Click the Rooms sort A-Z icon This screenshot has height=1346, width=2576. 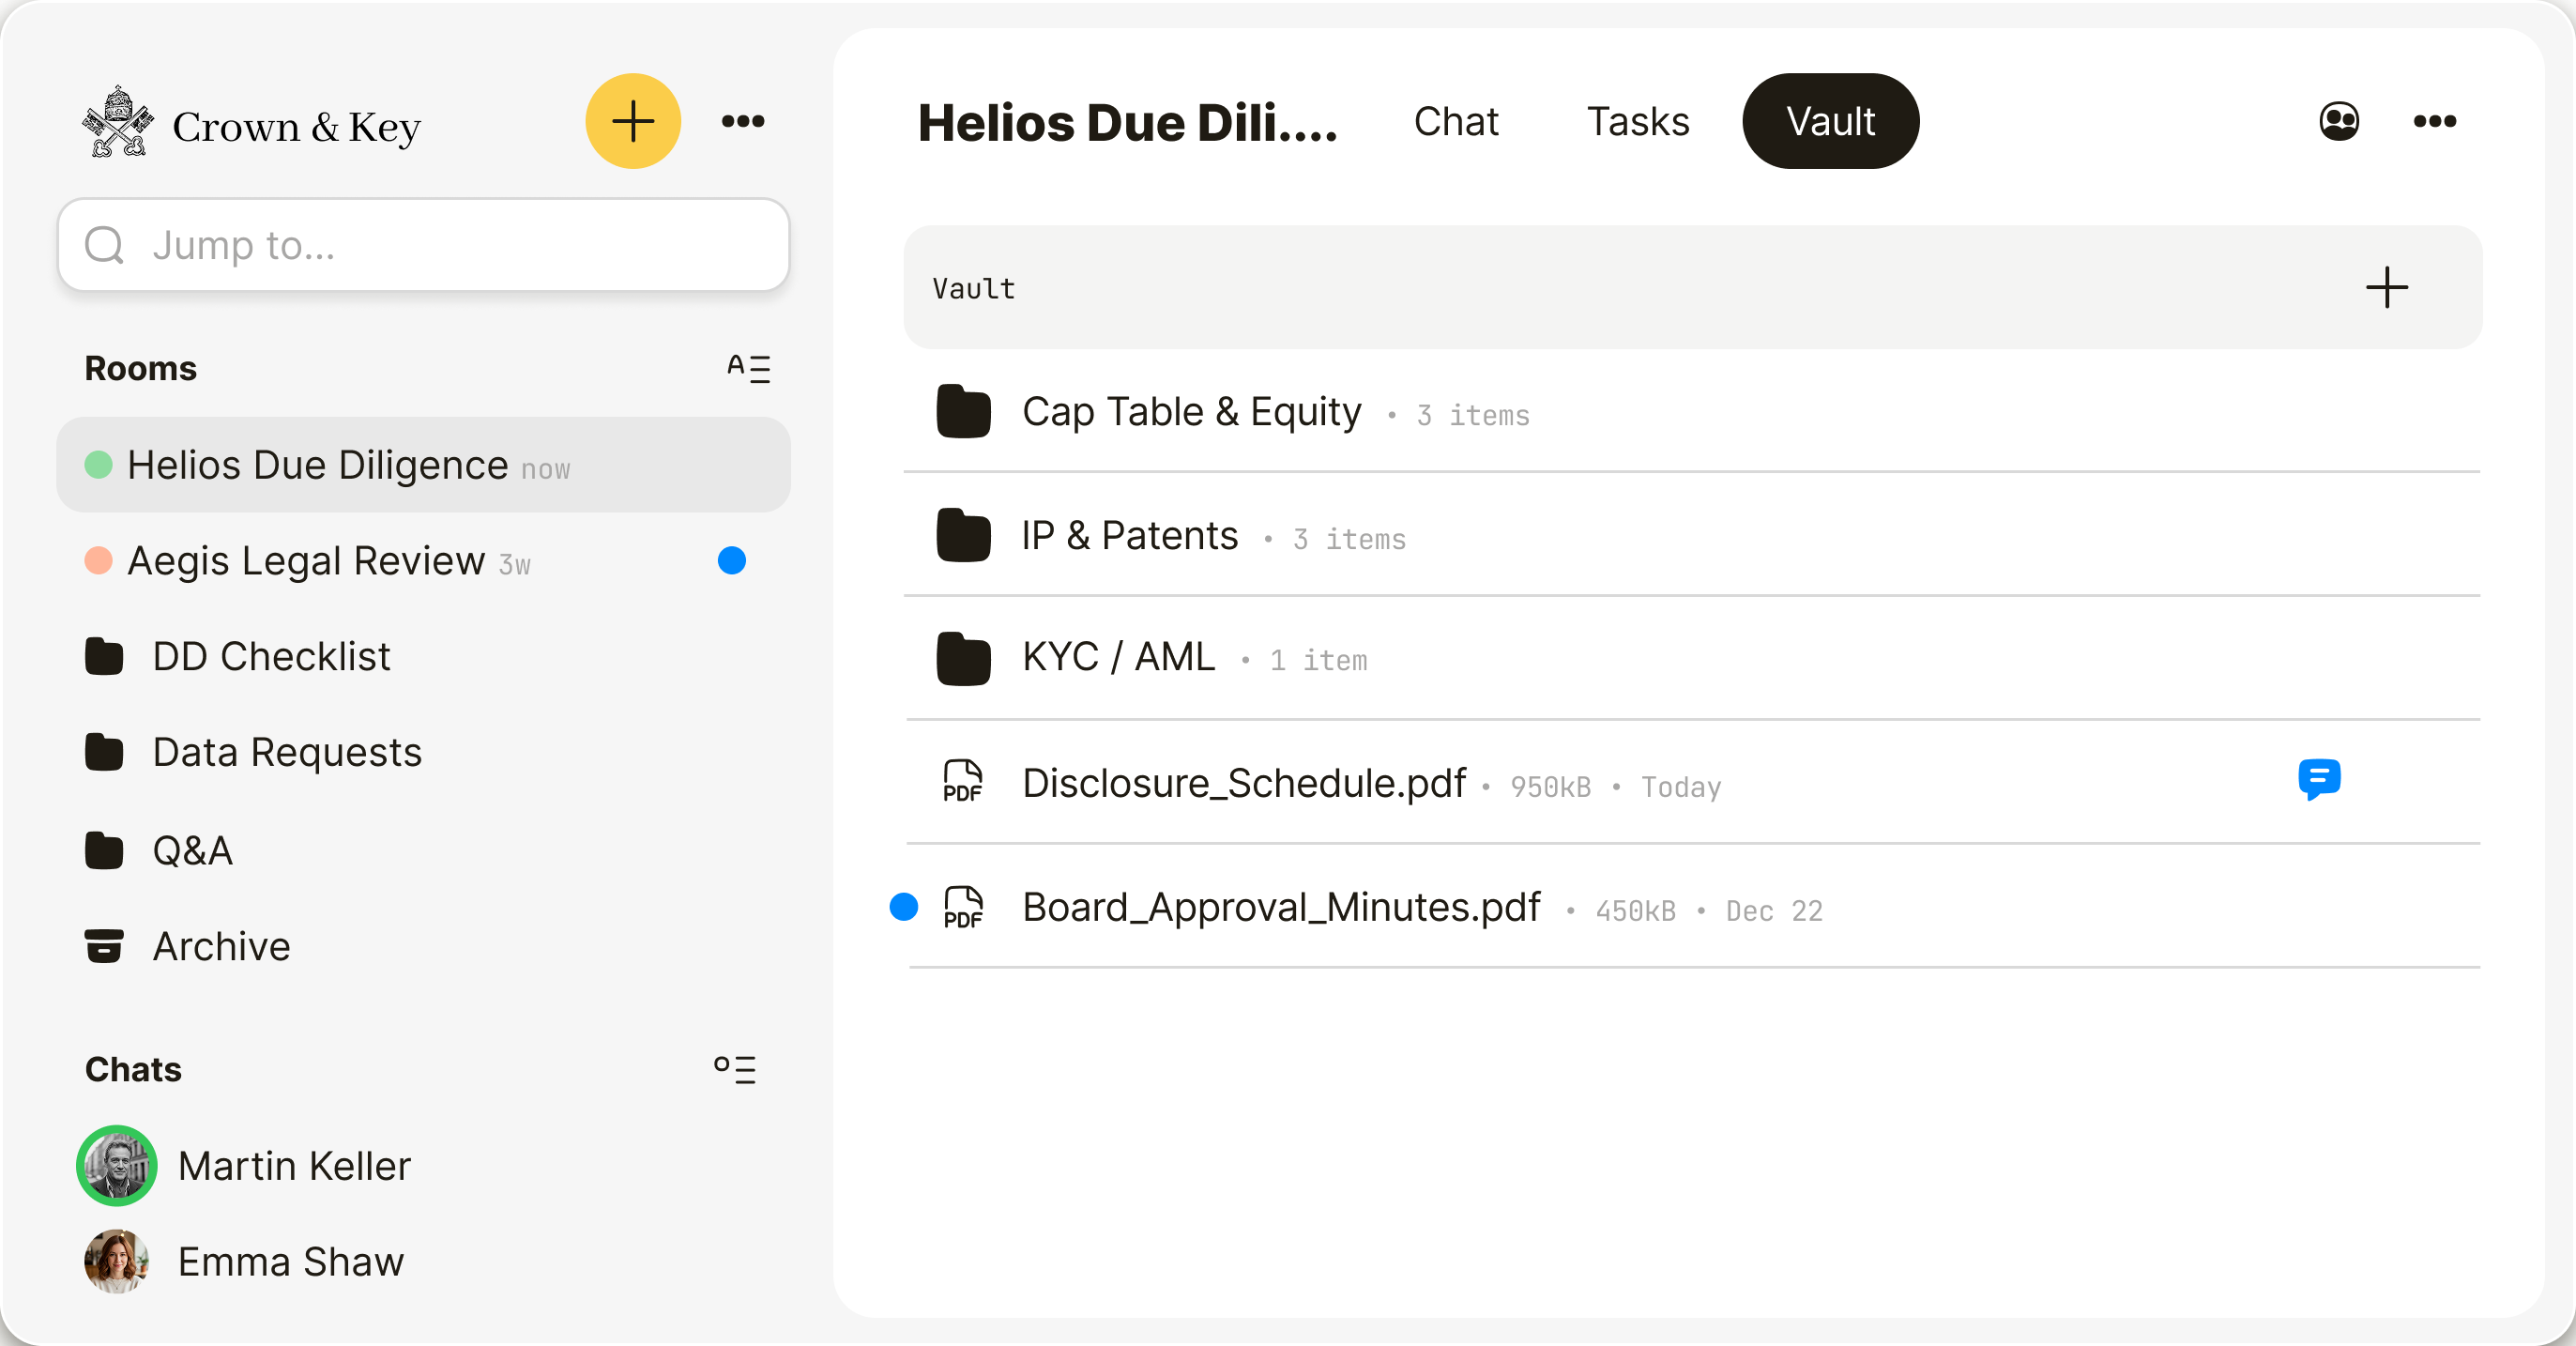(748, 368)
